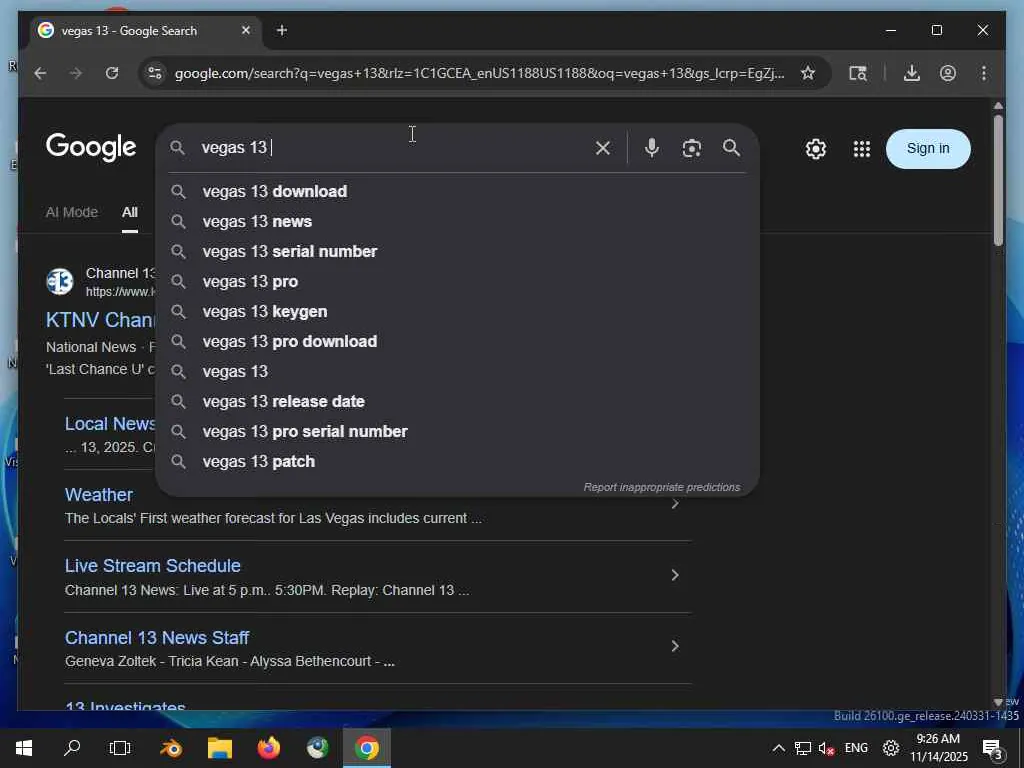
Task: Open the Channel 13 News Staff sitelink
Action: pyautogui.click(x=157, y=638)
